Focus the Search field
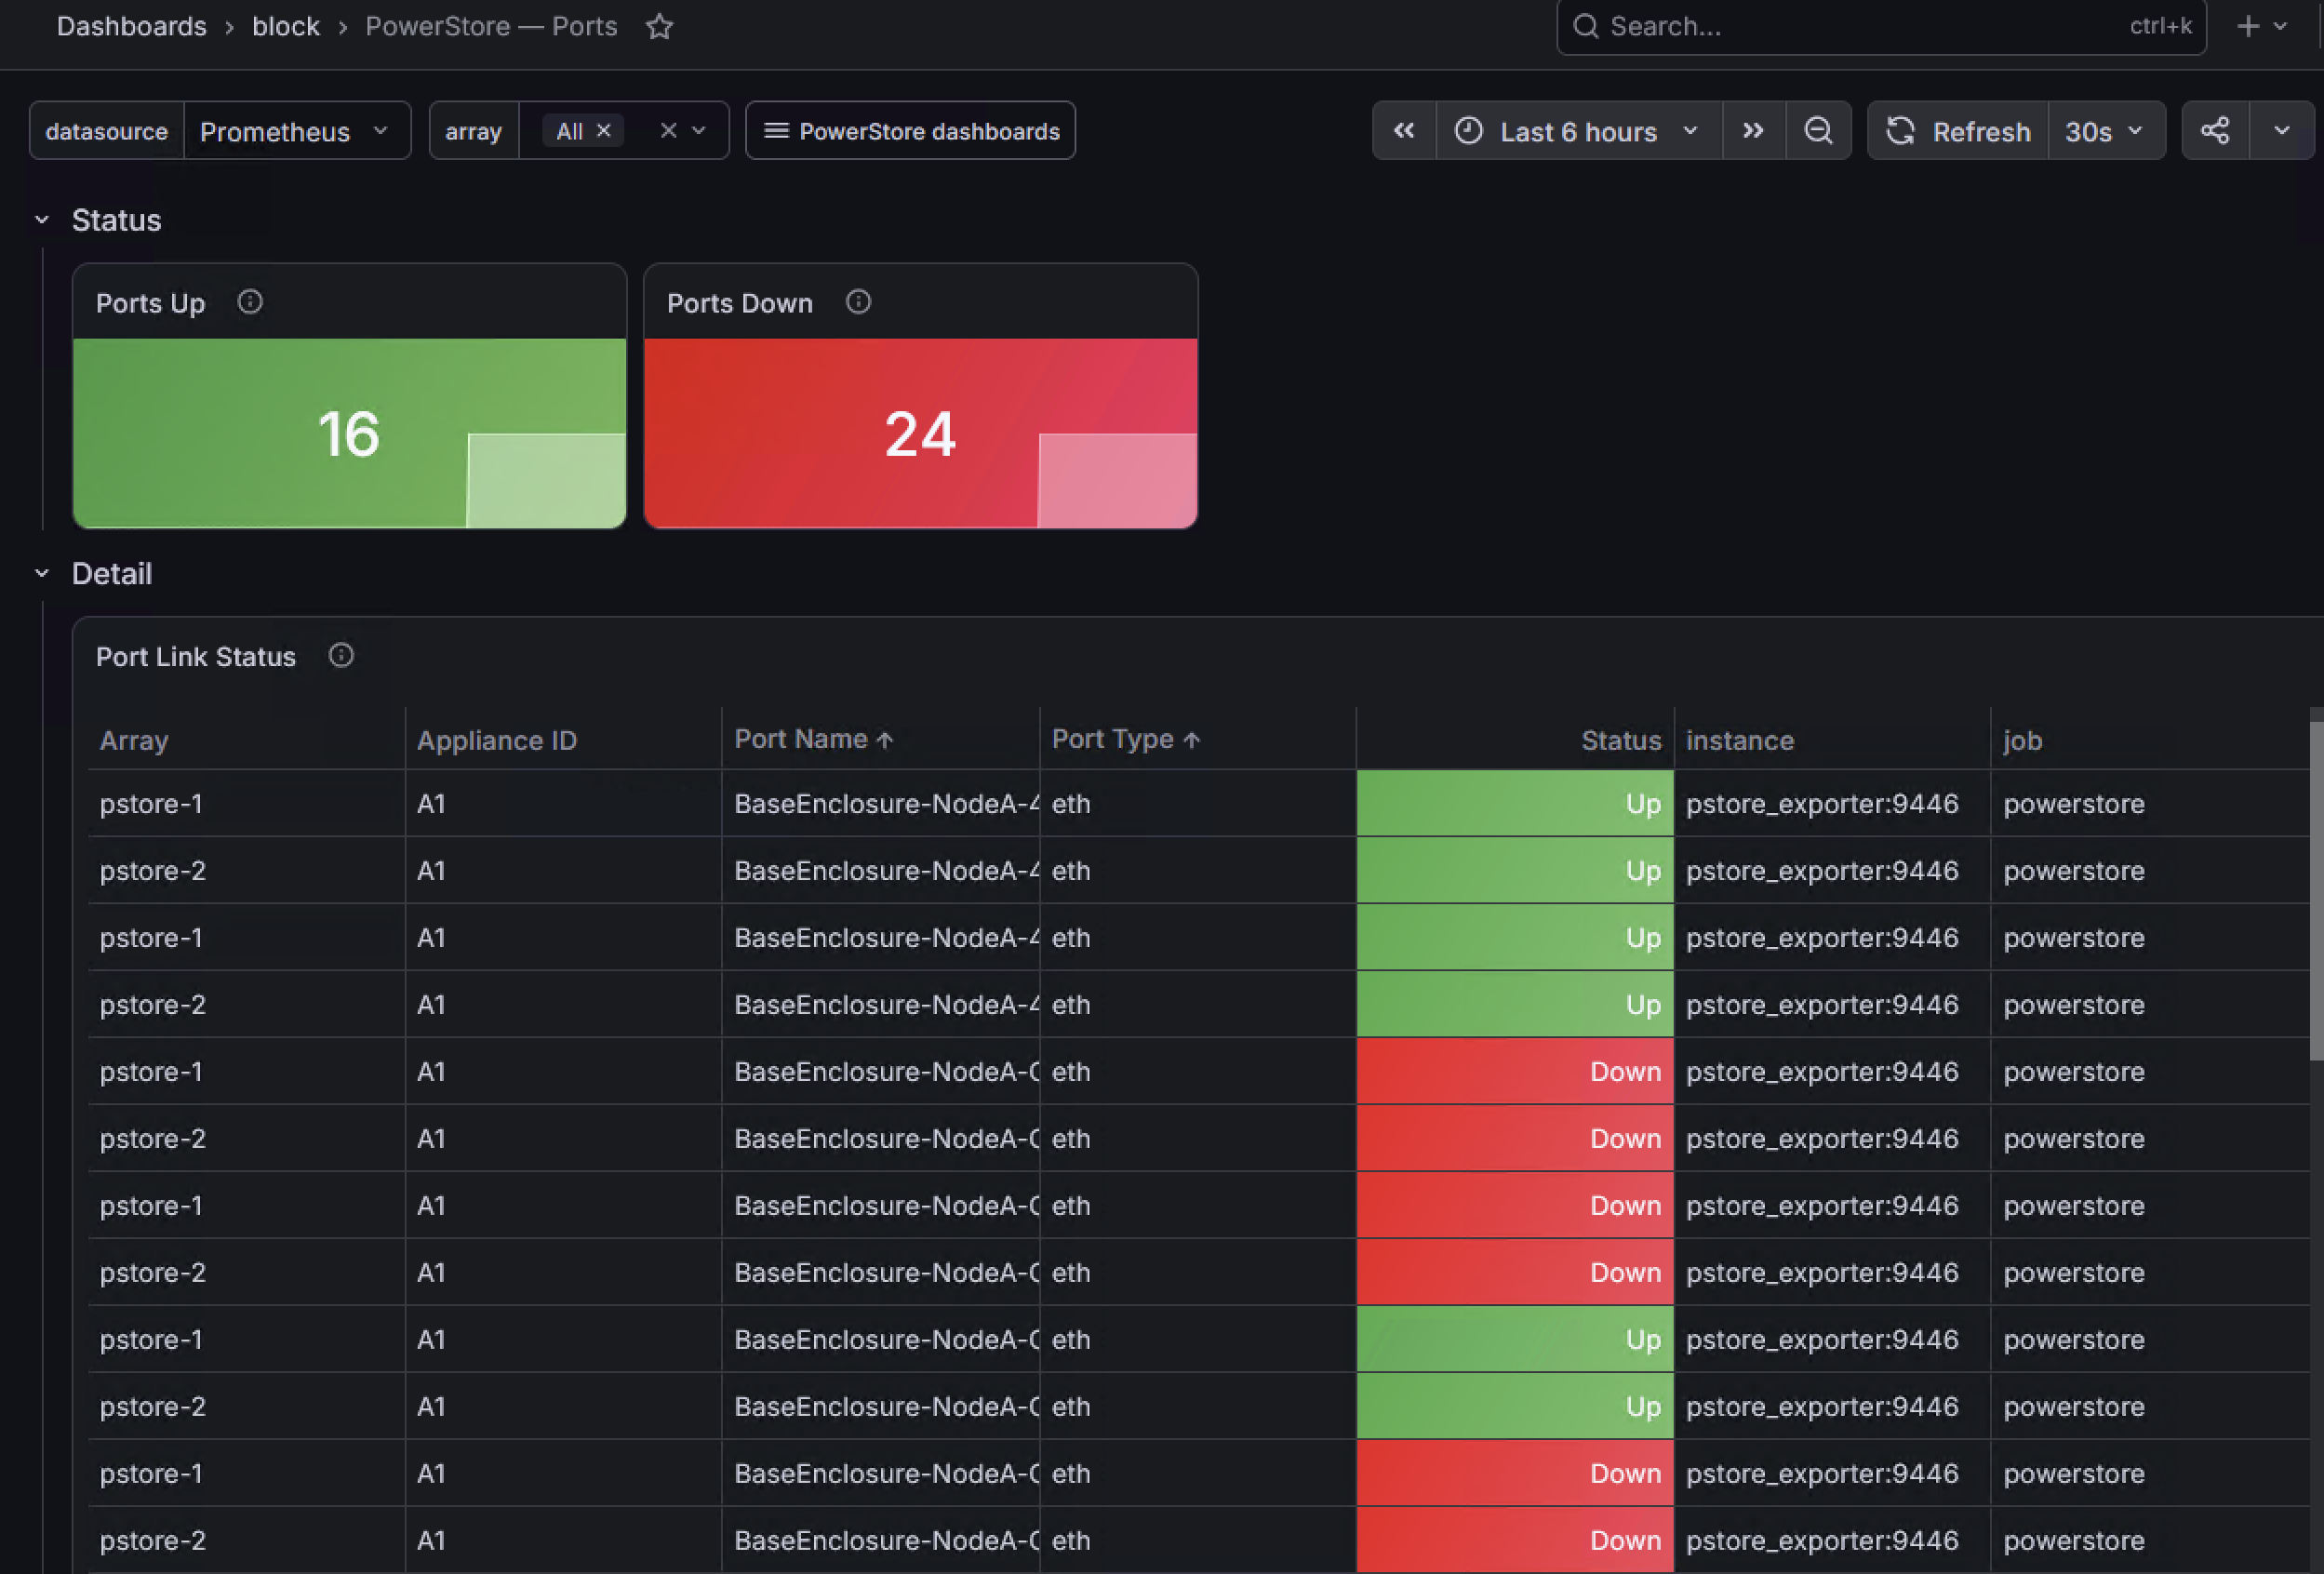This screenshot has height=1574, width=2324. (1880, 26)
